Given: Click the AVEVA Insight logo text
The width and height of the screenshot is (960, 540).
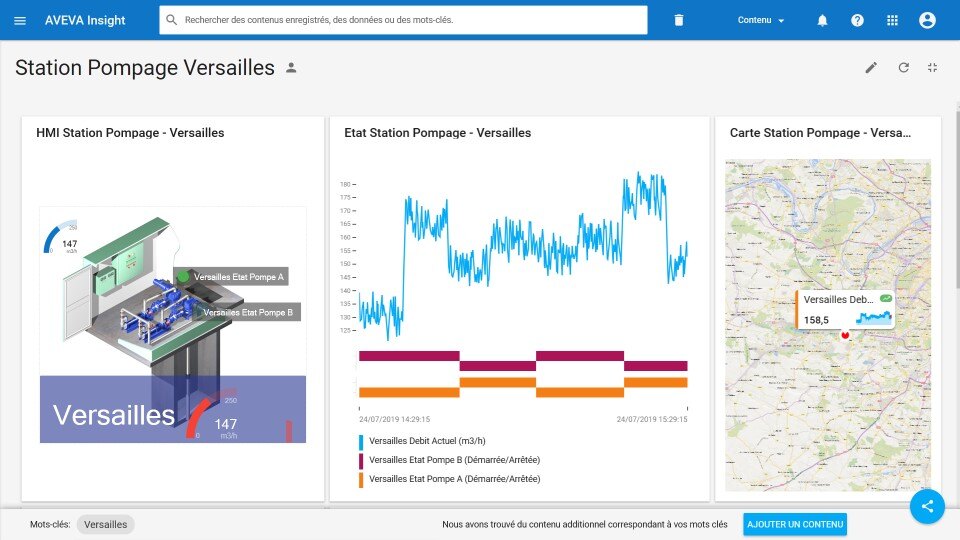Looking at the screenshot, I should 85,20.
